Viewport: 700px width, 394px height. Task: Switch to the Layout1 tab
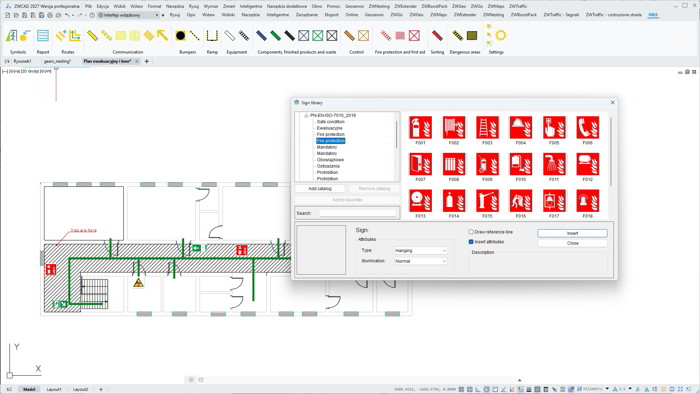[x=54, y=390]
